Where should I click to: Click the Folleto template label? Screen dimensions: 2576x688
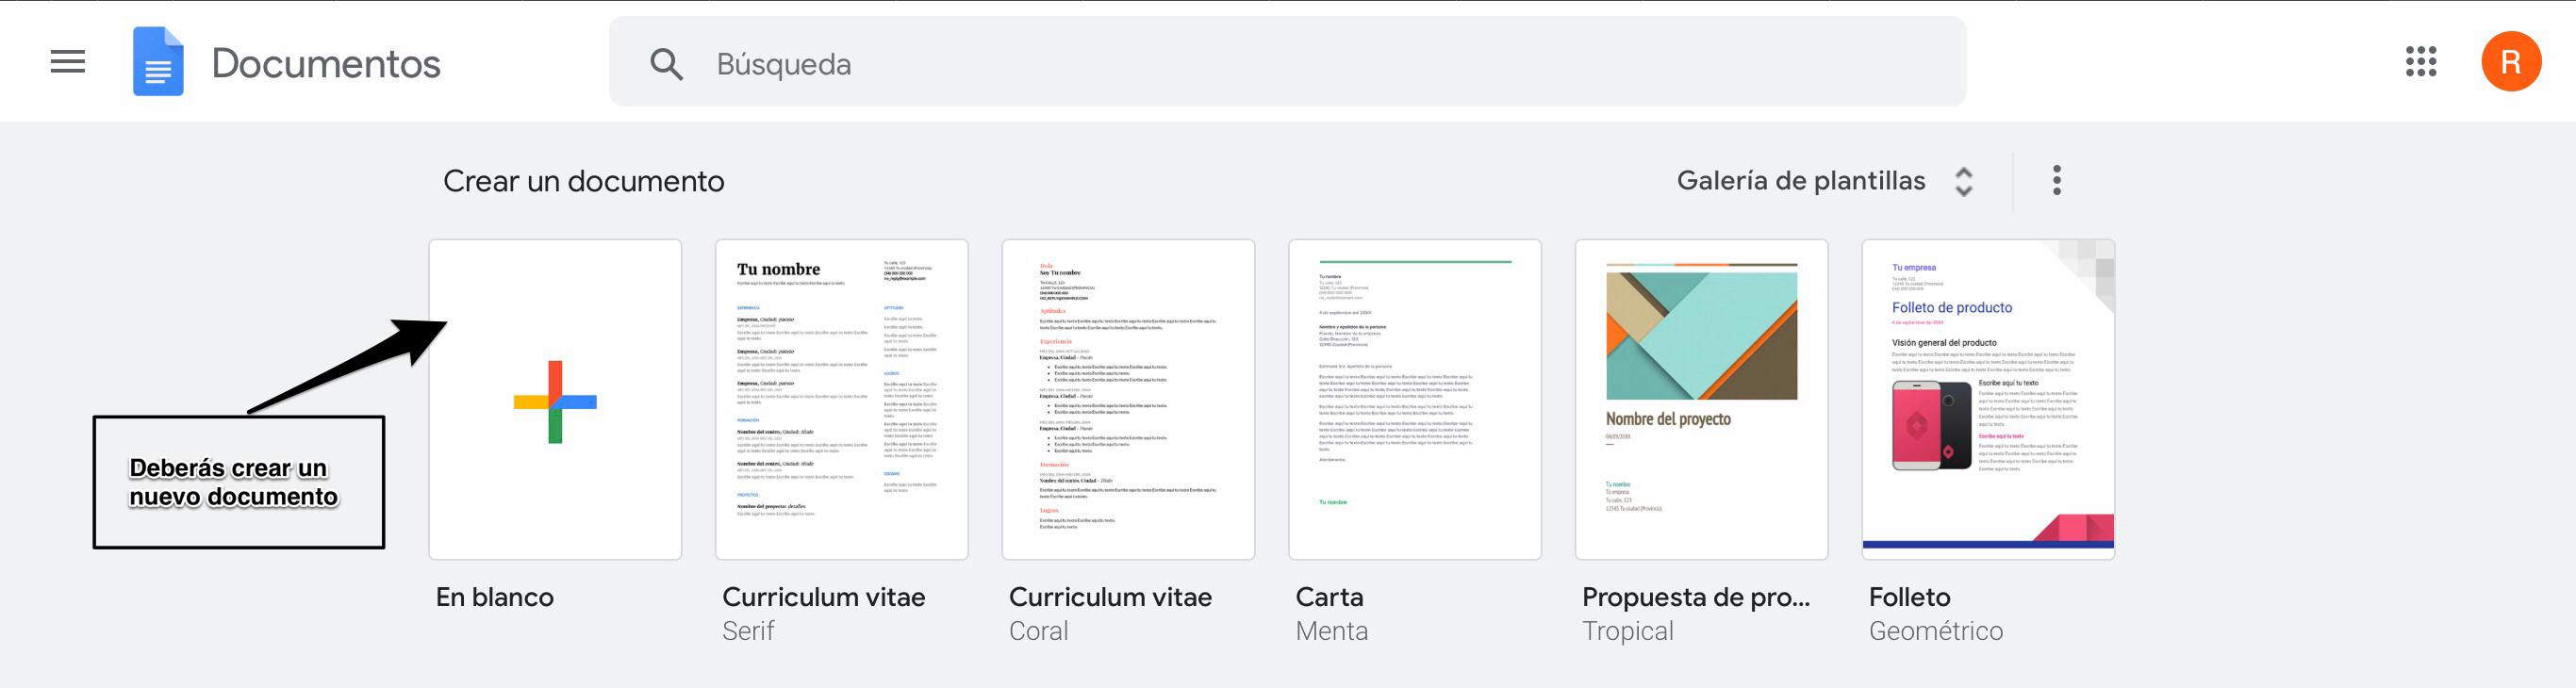tap(1909, 597)
